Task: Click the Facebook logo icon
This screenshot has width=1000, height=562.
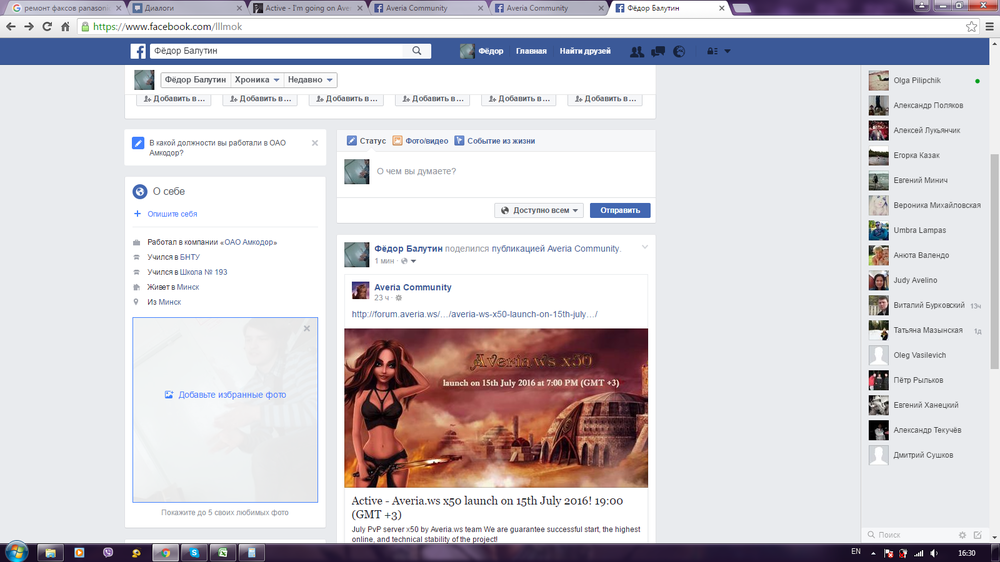Action: (x=138, y=51)
